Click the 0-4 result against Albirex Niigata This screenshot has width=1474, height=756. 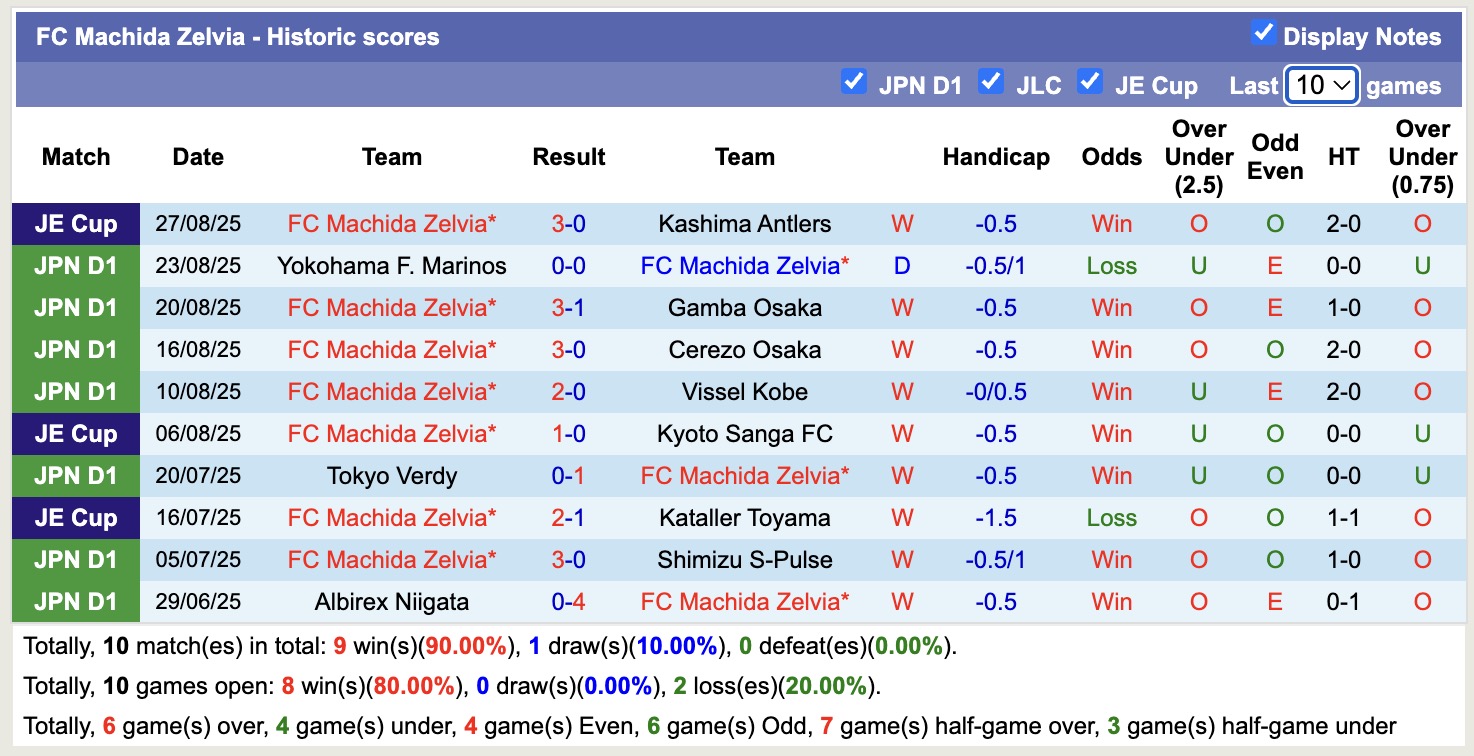(x=568, y=602)
